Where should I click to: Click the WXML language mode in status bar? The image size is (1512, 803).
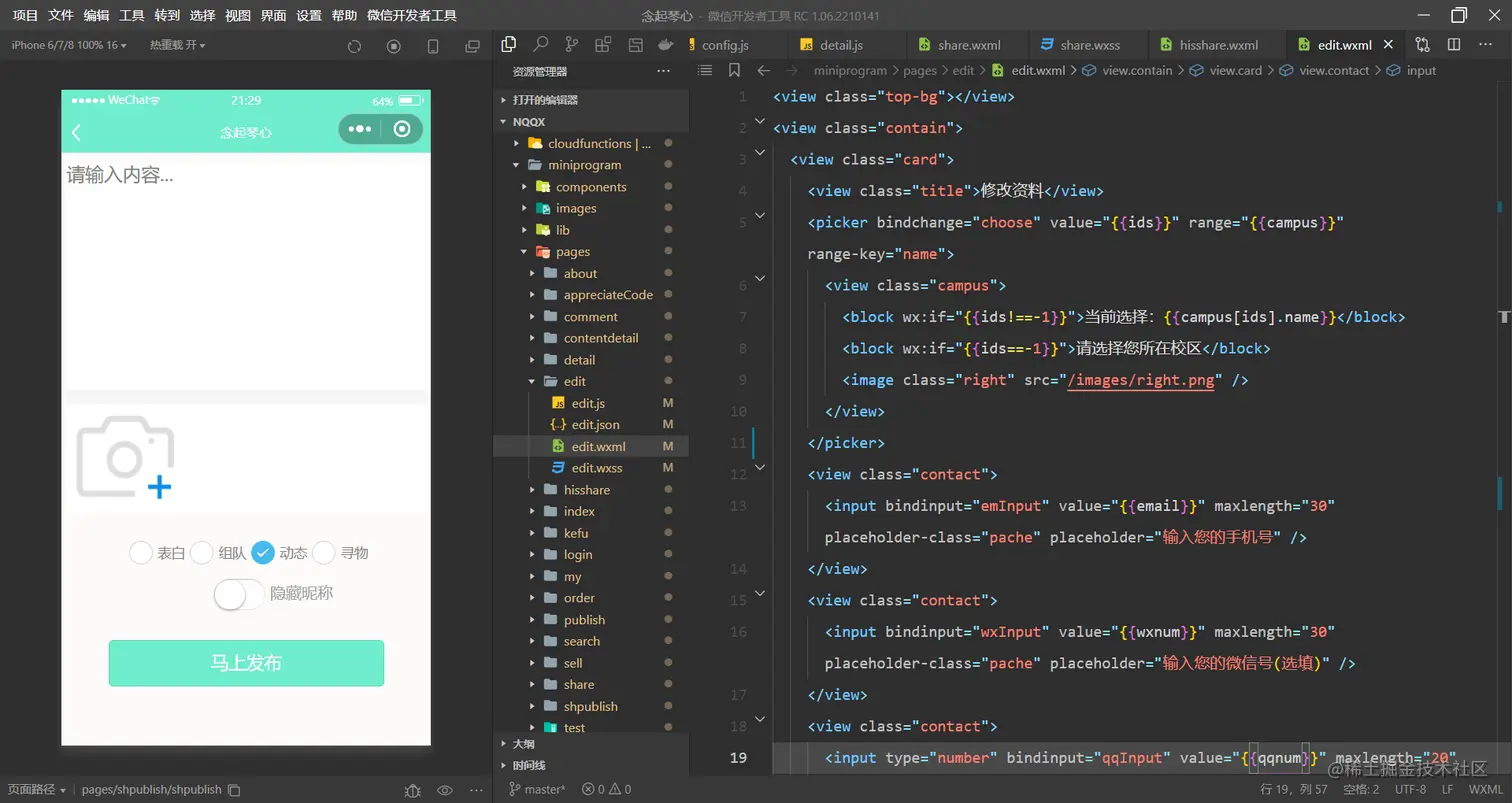(1485, 789)
